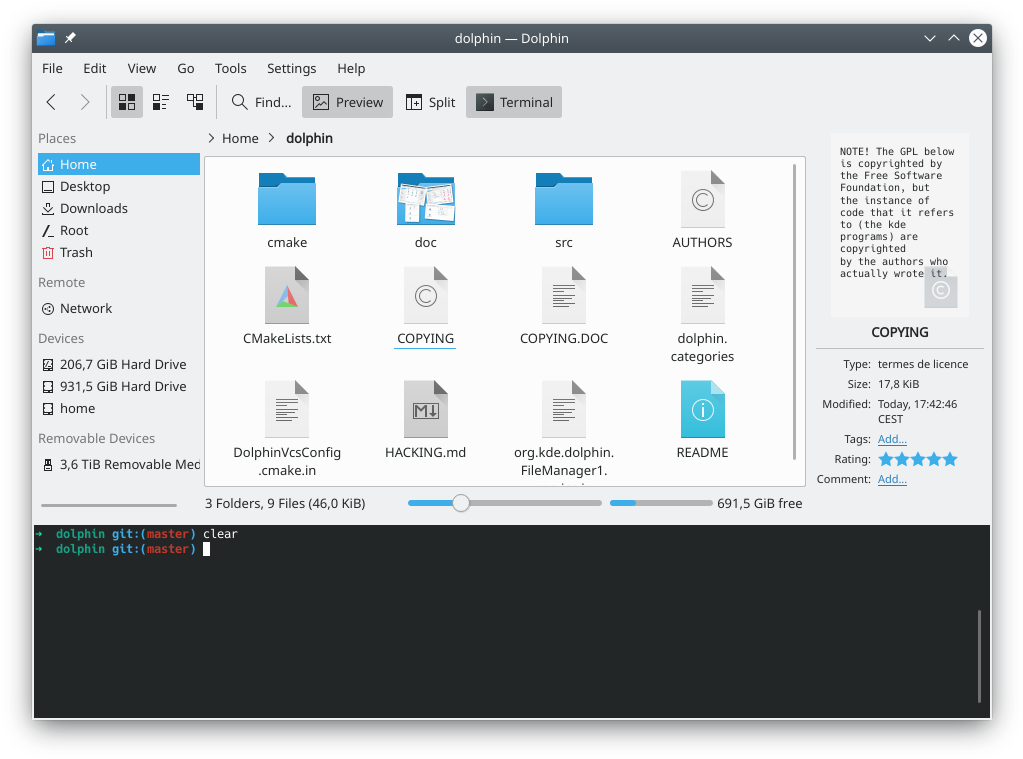The width and height of the screenshot is (1023, 759).
Task: Select the COPYING.DOC file icon
Action: click(564, 296)
